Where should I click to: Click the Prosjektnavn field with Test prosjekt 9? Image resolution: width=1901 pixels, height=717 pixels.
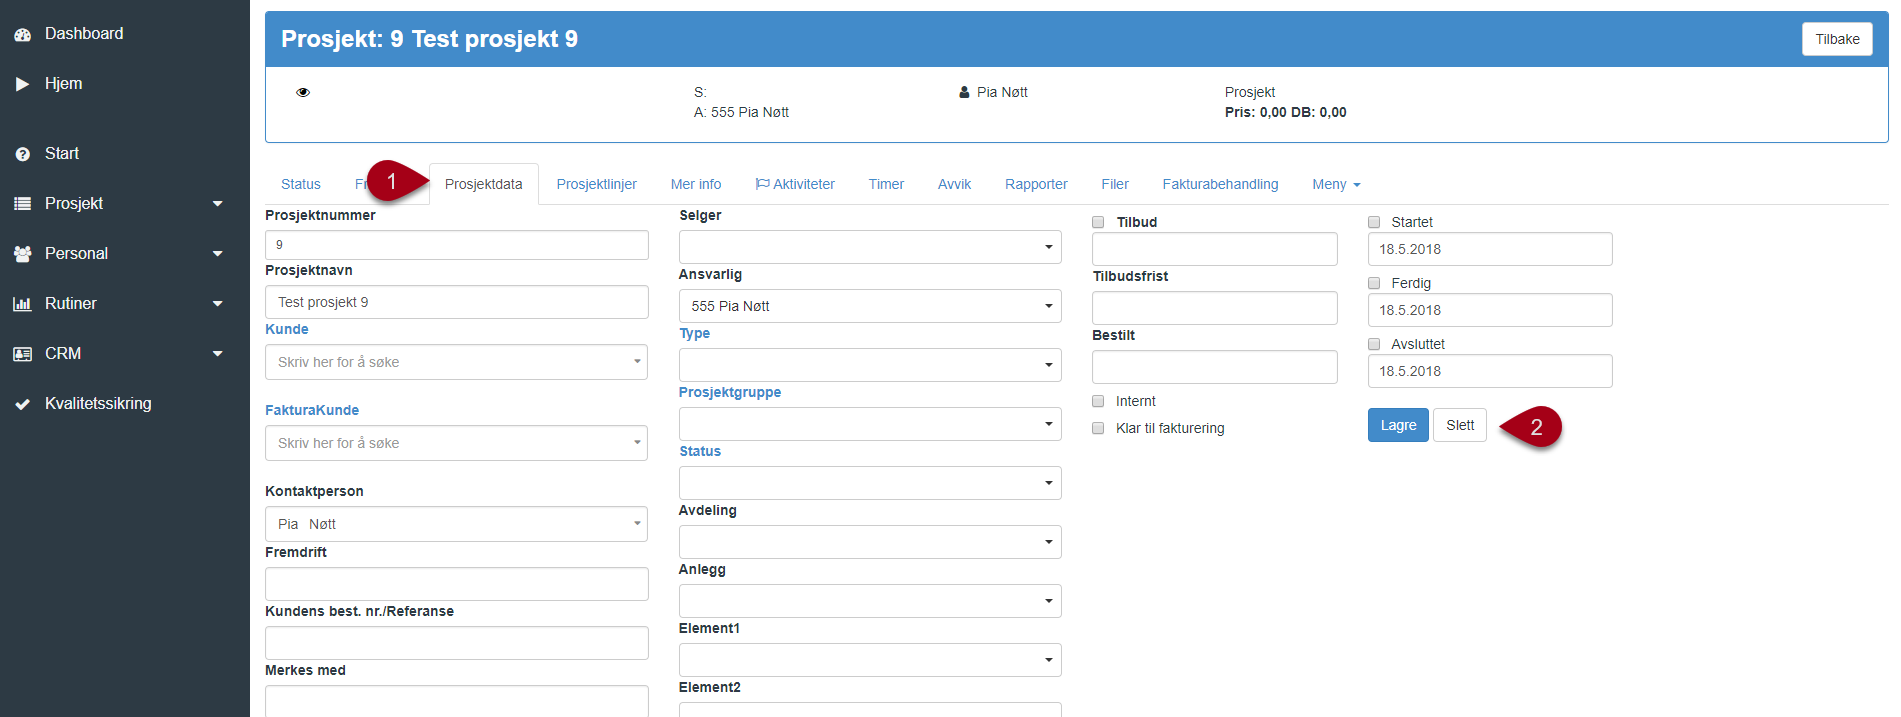pos(456,302)
